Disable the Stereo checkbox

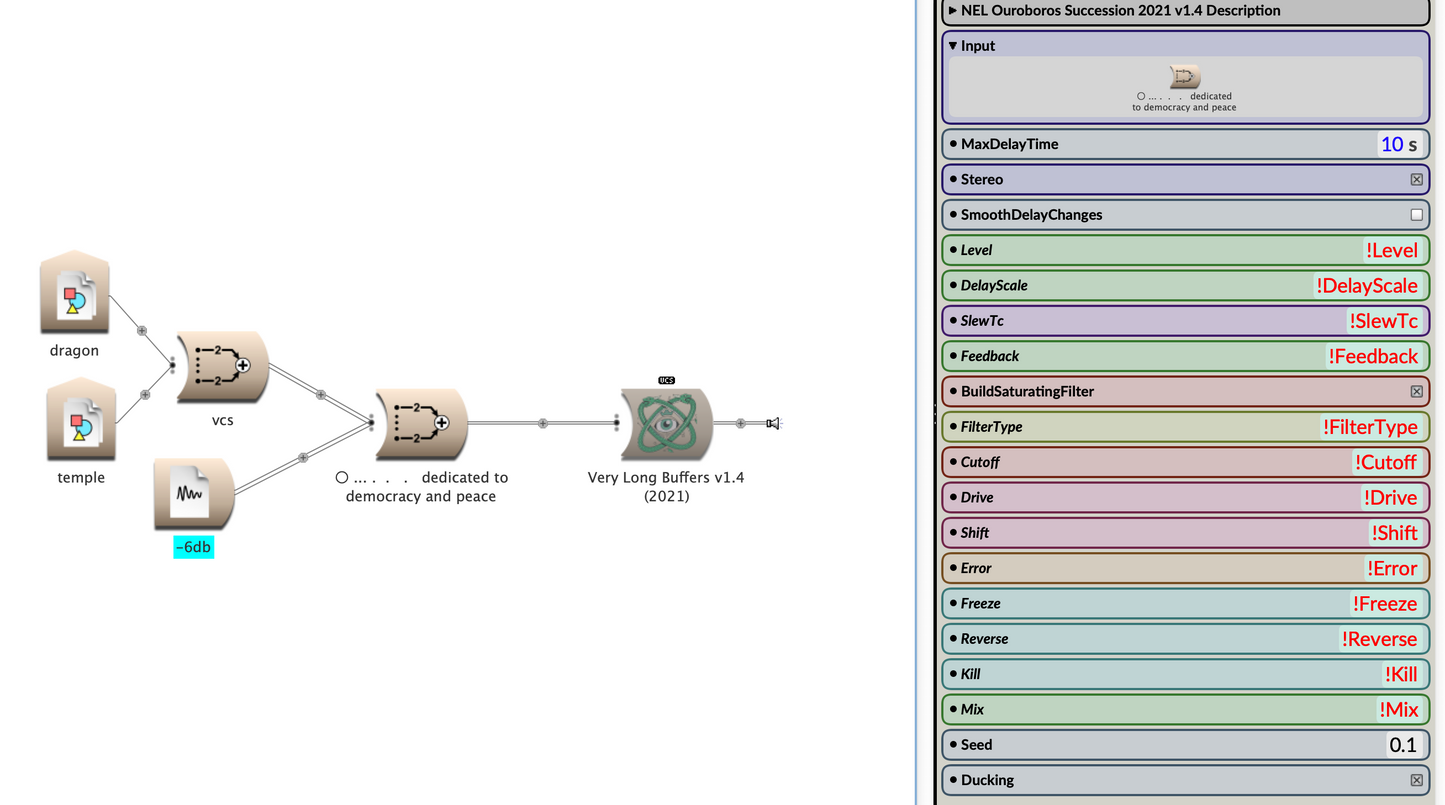point(1416,180)
